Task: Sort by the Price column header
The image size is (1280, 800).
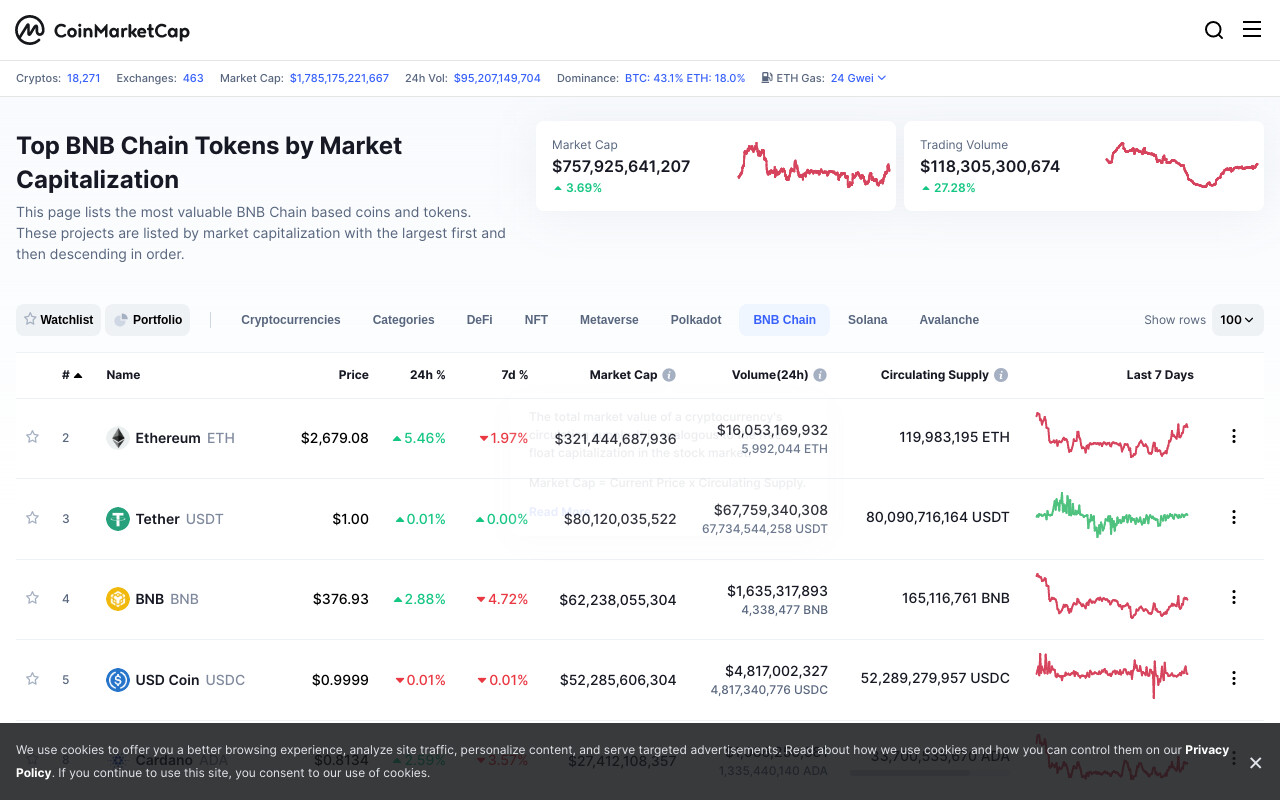Action: pyautogui.click(x=353, y=375)
